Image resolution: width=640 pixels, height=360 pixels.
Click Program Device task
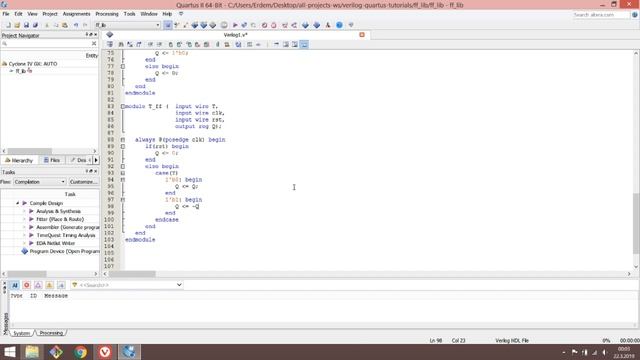point(64,251)
